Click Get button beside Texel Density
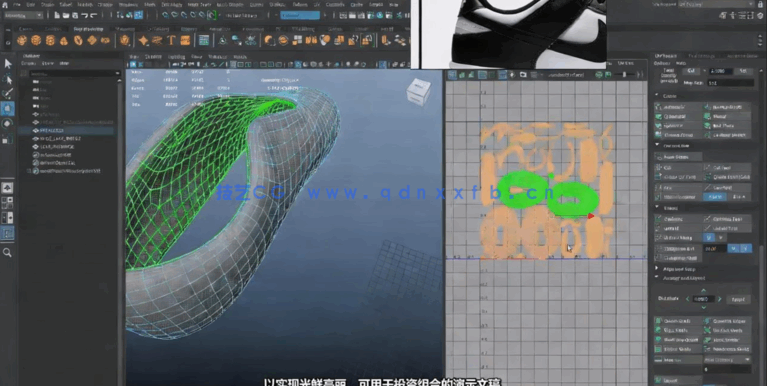The width and height of the screenshot is (767, 386). coord(691,71)
